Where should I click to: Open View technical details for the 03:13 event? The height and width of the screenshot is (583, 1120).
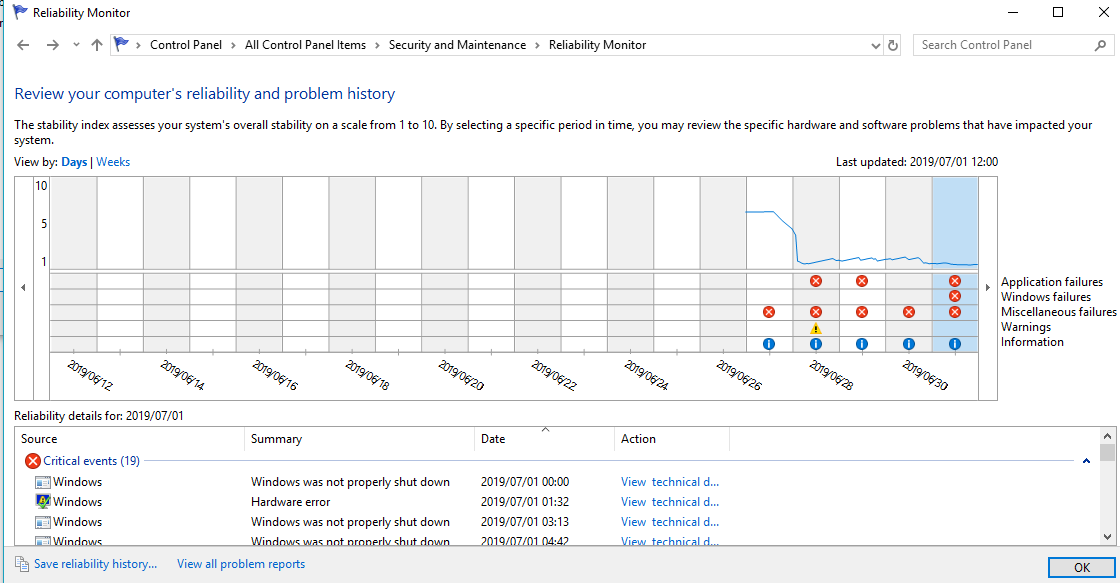point(670,522)
